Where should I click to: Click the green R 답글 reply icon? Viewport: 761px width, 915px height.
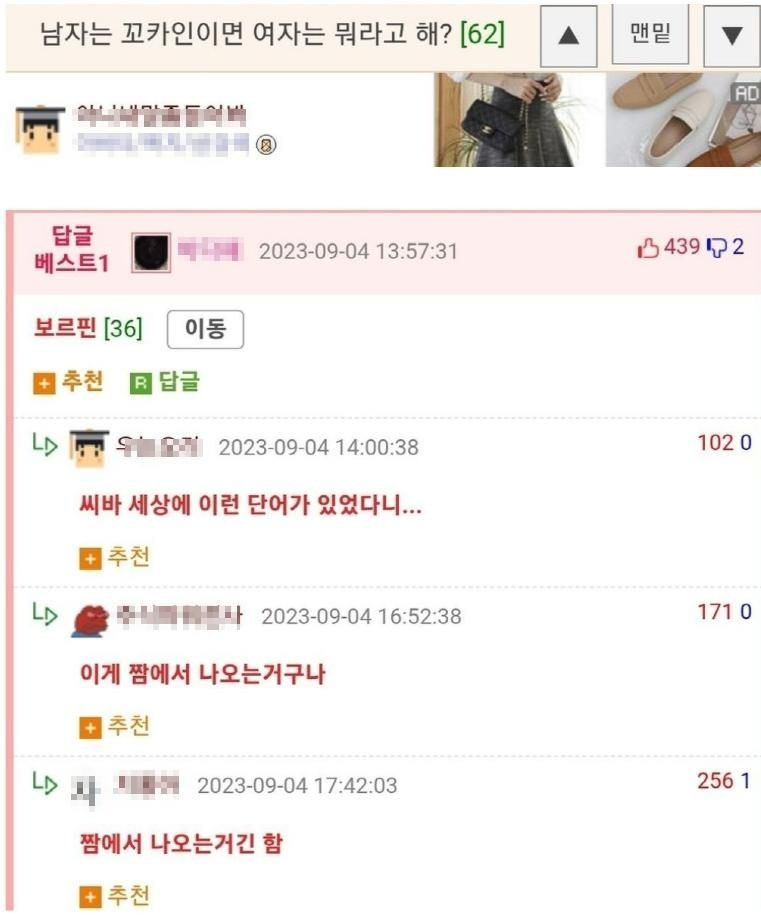tap(164, 382)
